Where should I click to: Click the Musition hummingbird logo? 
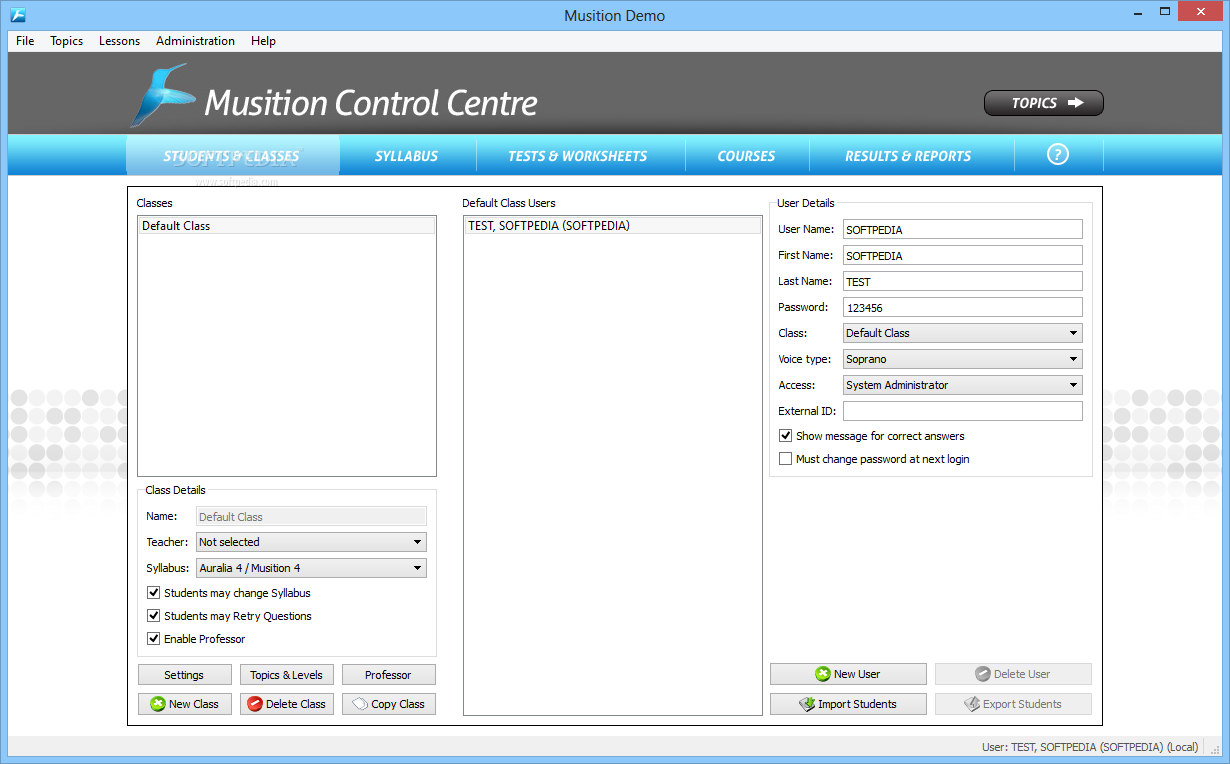pos(161,96)
